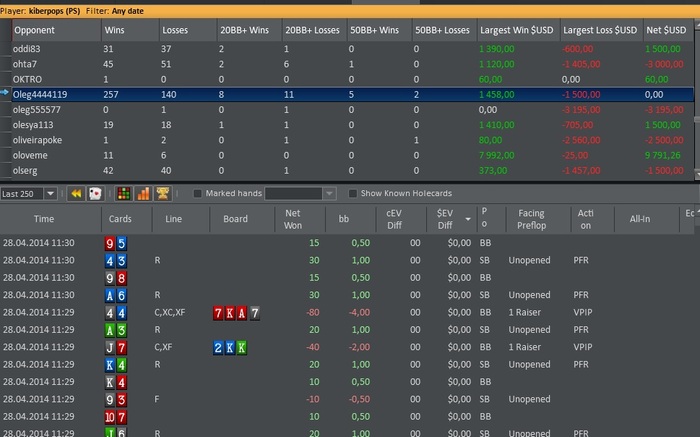Image resolution: width=700 pixels, height=437 pixels.
Task: Sort by 50BB+ Wins column header
Action: pos(379,30)
